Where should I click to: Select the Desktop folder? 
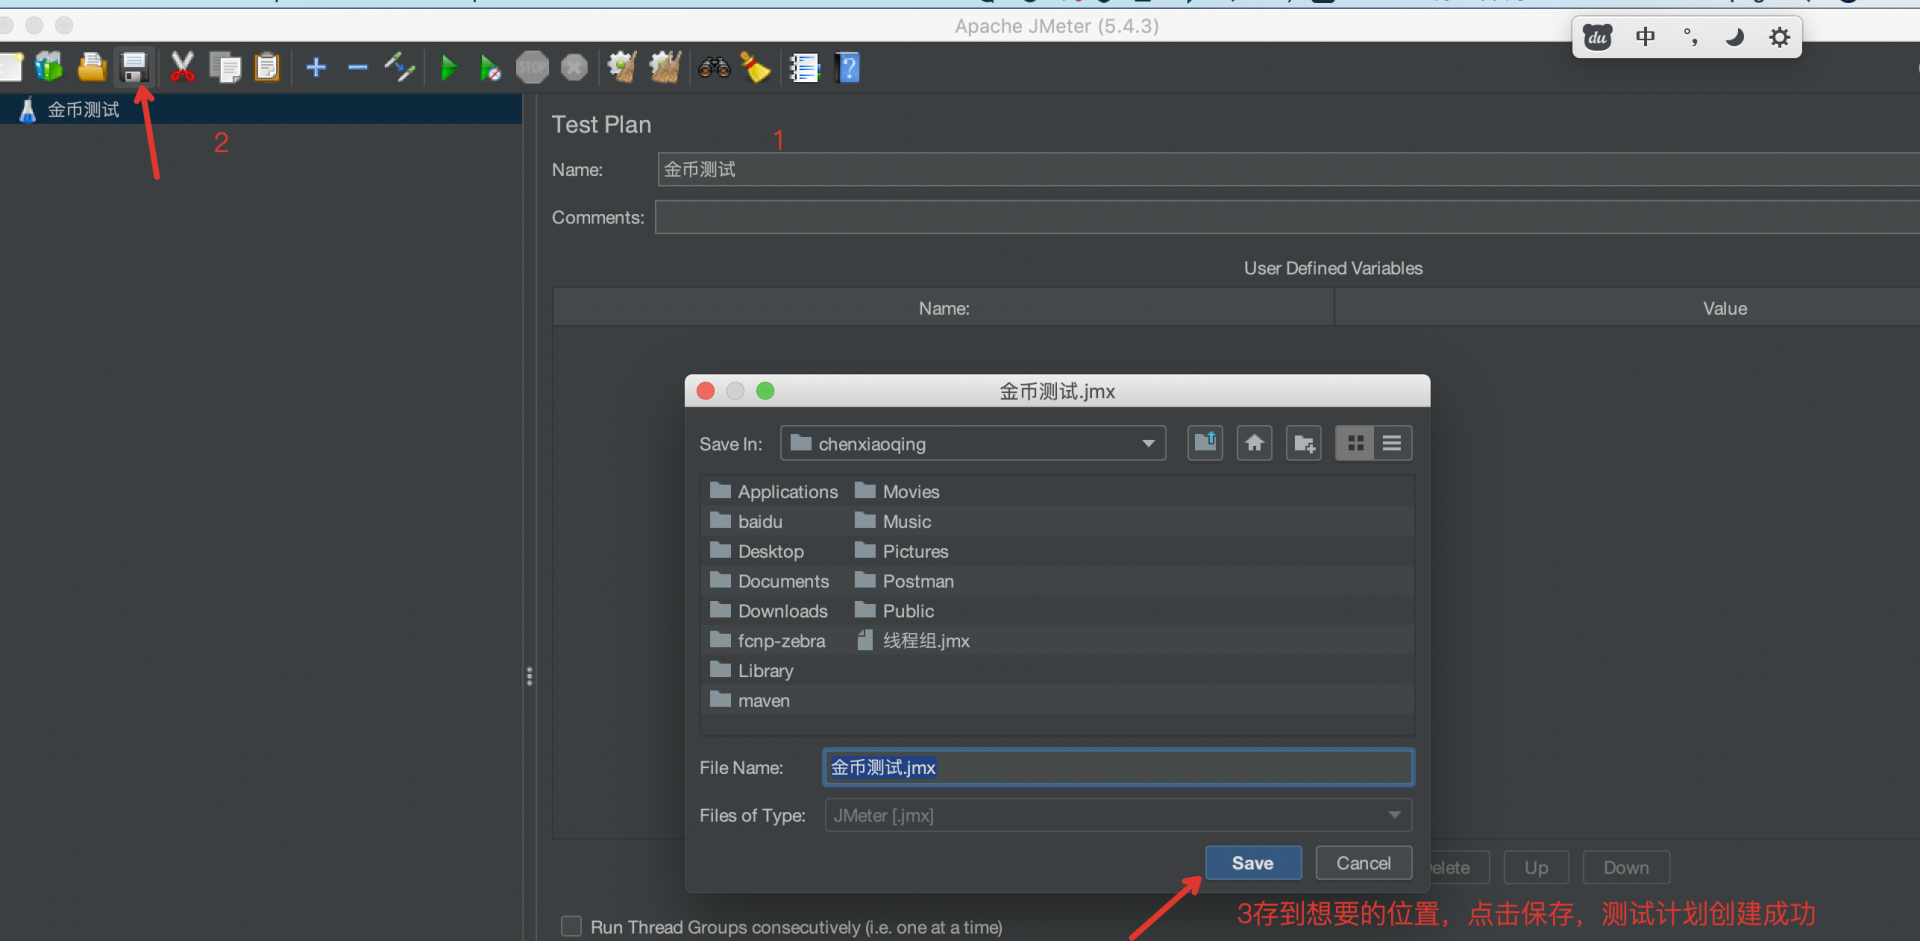[x=757, y=552]
